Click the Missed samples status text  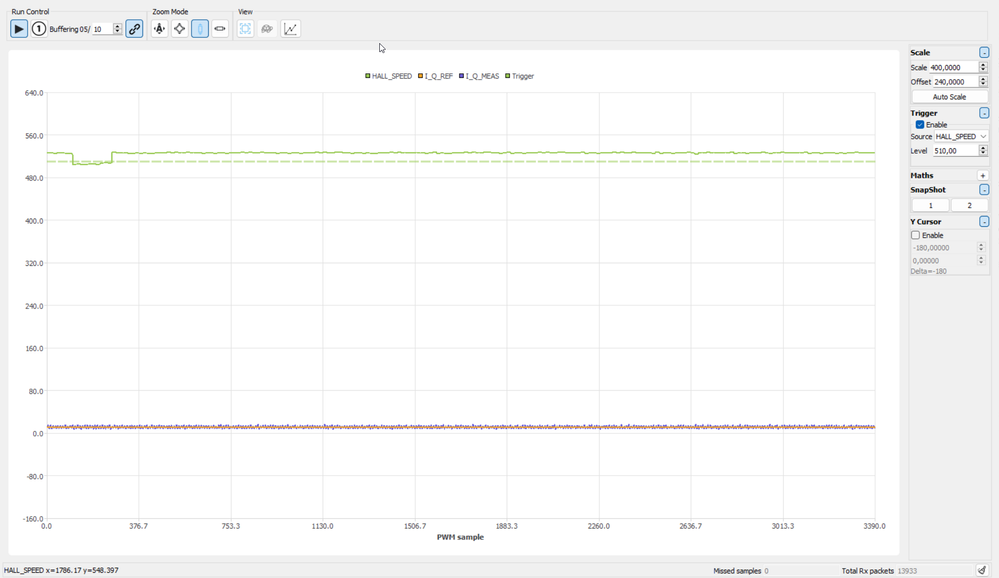pyautogui.click(x=740, y=571)
